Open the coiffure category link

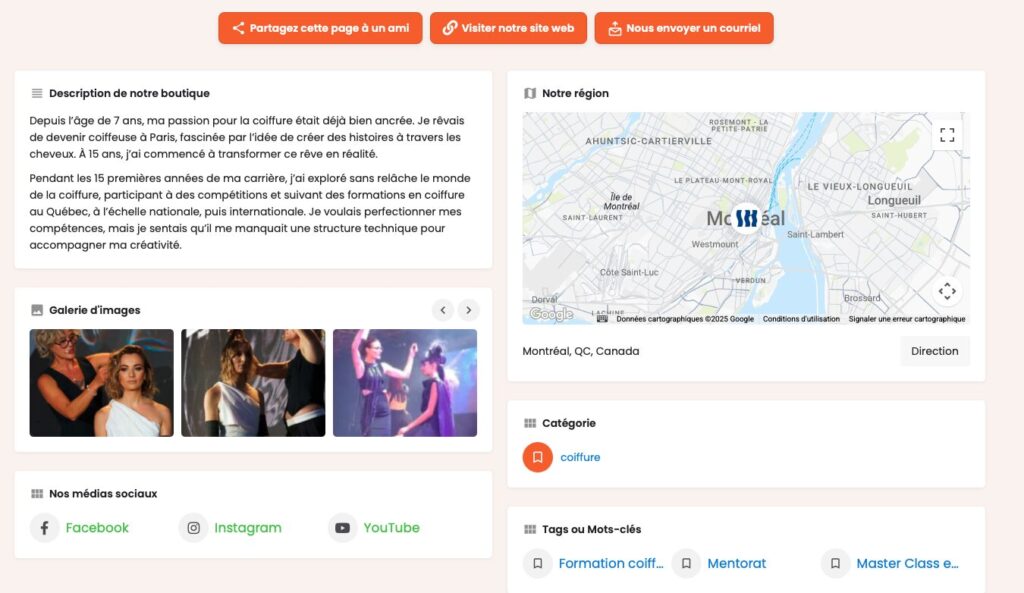coord(580,457)
